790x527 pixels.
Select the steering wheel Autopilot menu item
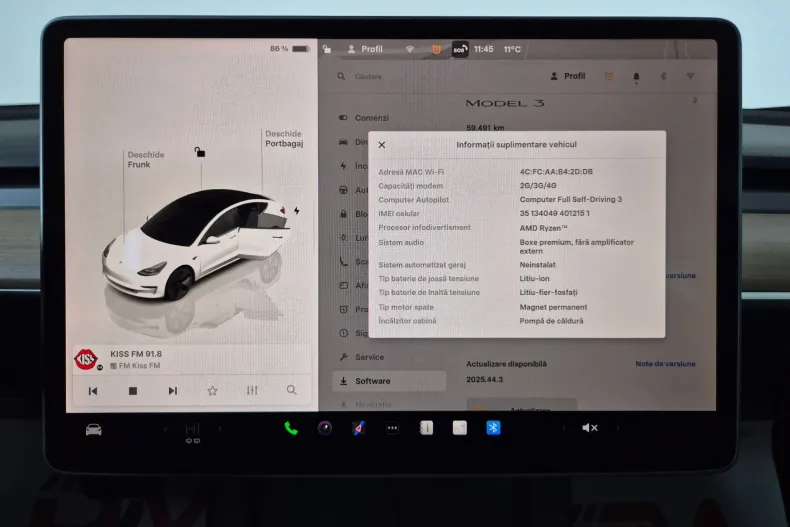point(352,190)
